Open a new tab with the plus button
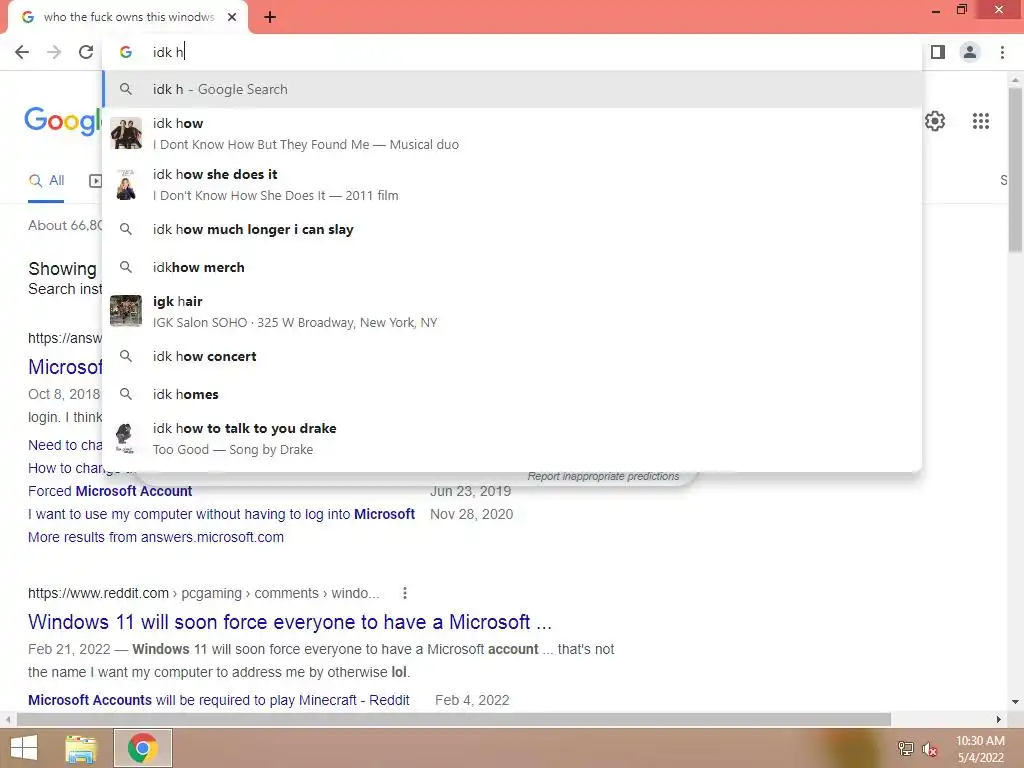The height and width of the screenshot is (768, 1024). [270, 17]
